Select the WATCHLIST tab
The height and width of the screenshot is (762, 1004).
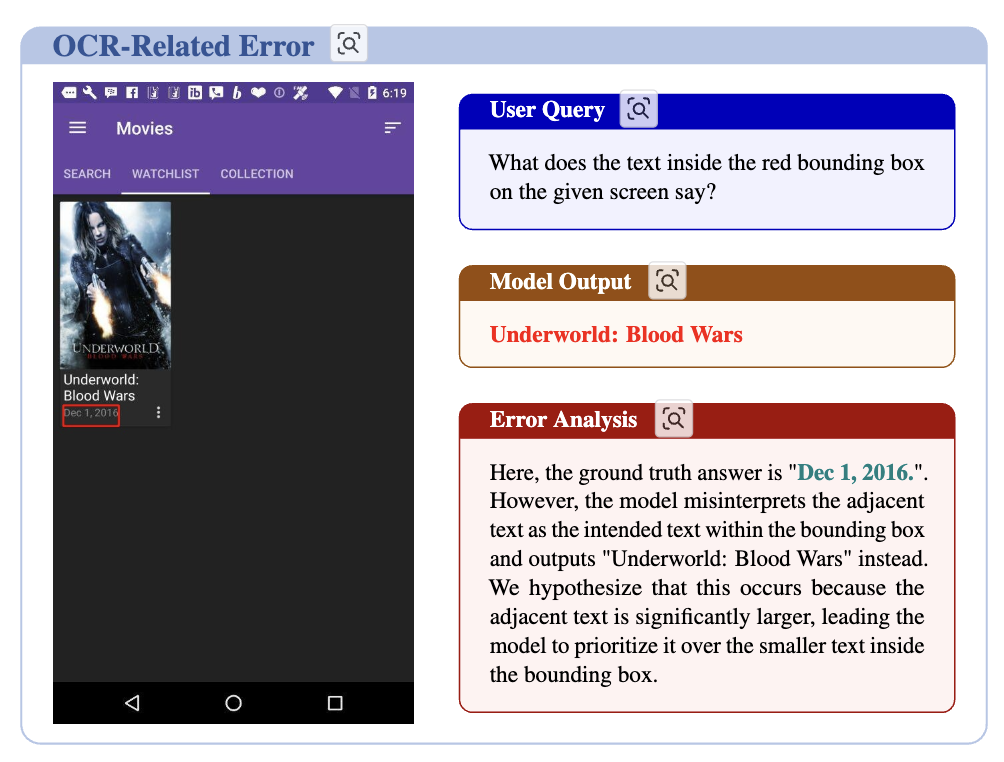[165, 174]
